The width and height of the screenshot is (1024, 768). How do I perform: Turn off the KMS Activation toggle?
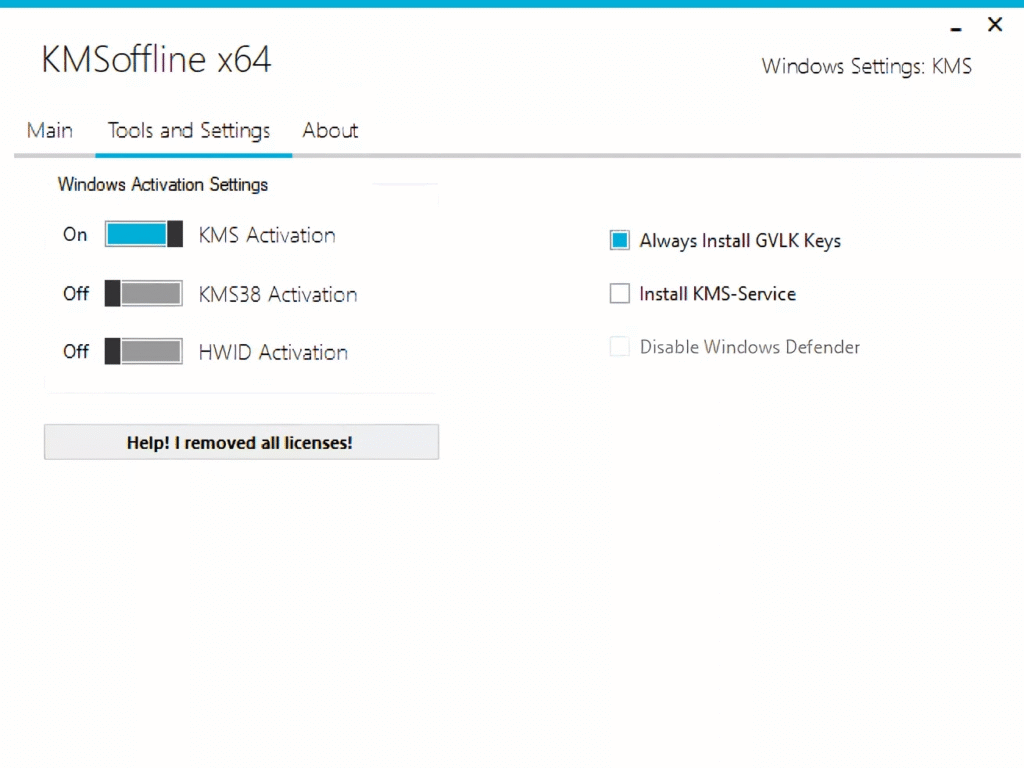click(143, 234)
